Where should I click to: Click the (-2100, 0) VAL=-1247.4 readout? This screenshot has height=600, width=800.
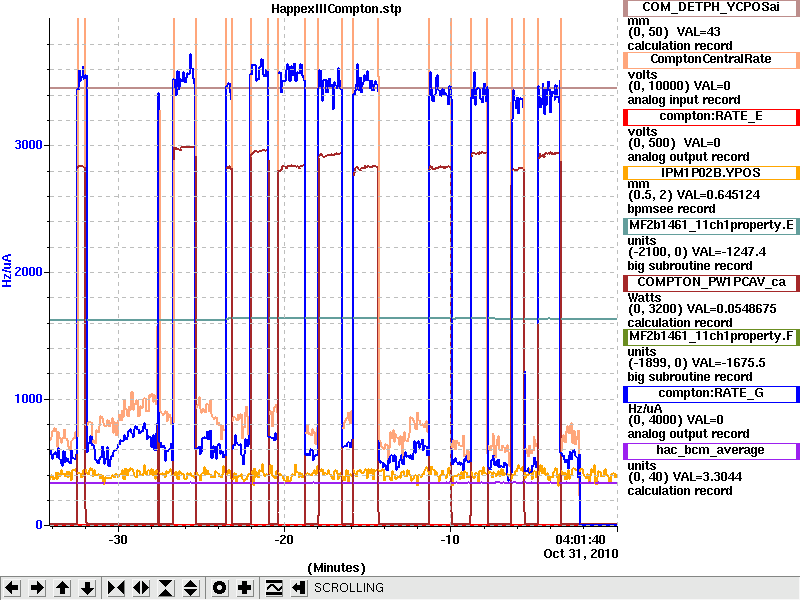pyautogui.click(x=696, y=252)
